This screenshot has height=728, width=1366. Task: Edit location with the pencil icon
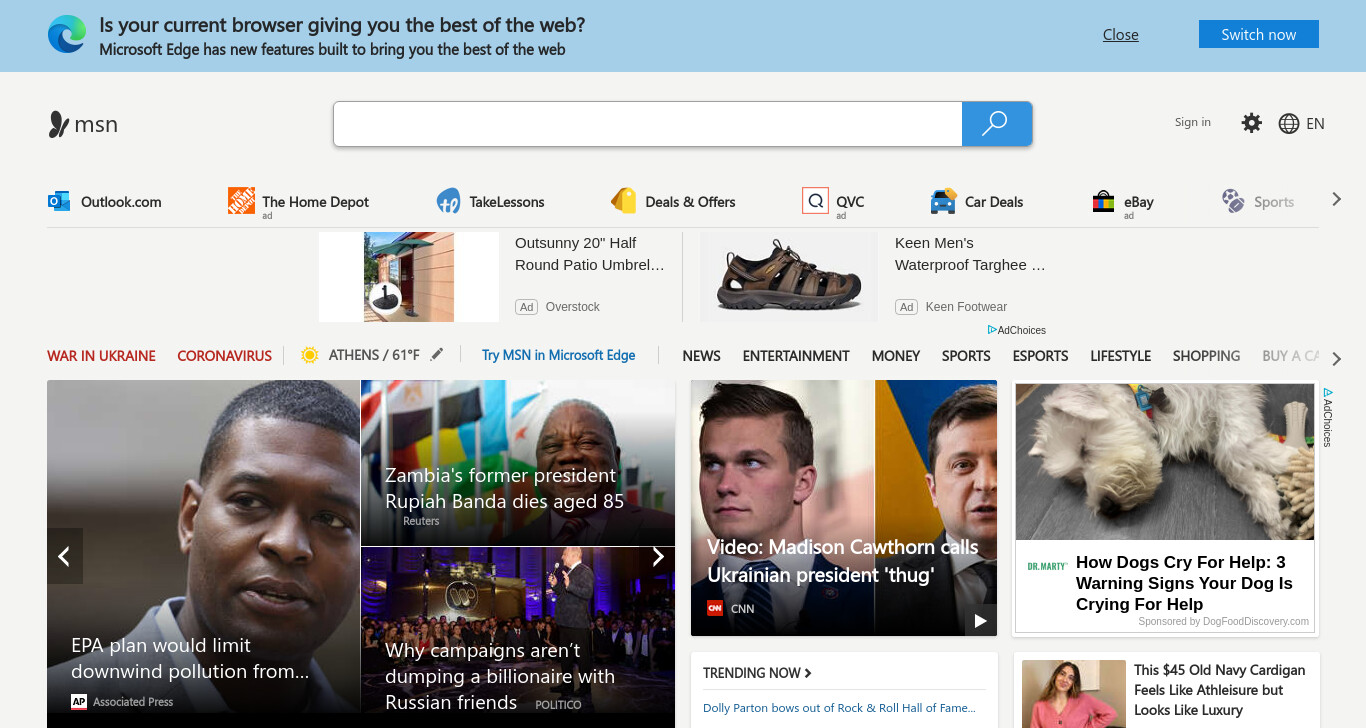[437, 354]
